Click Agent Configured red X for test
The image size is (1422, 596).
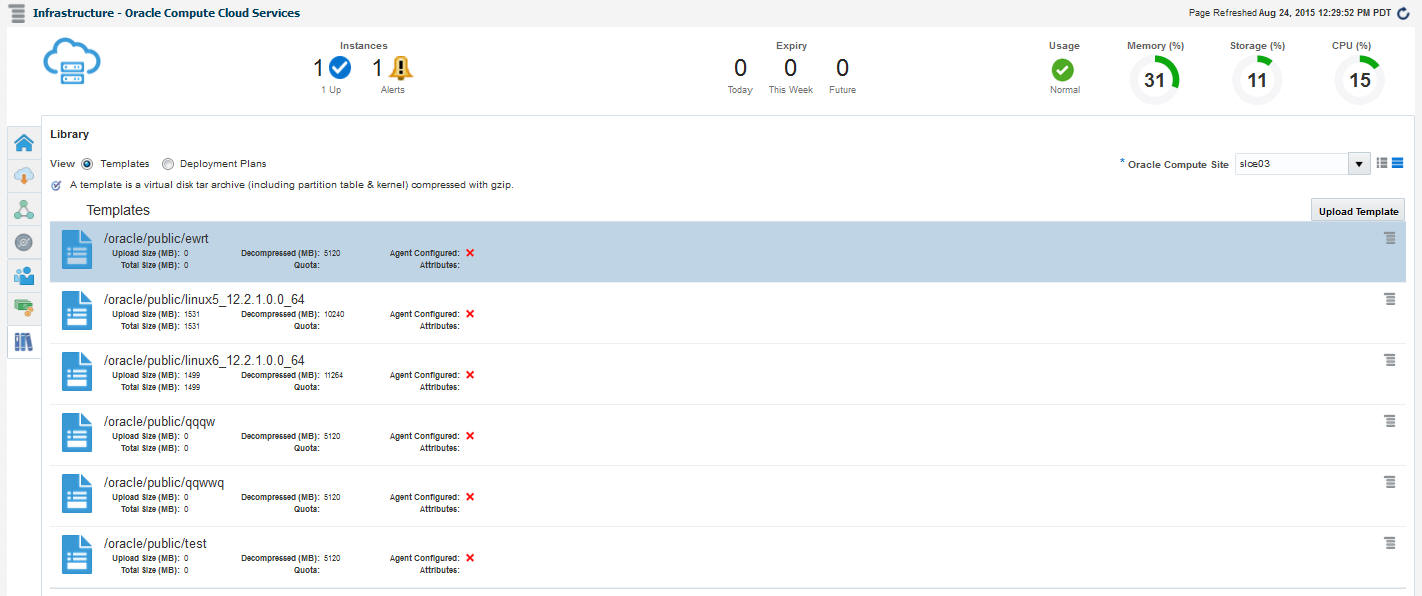(470, 558)
